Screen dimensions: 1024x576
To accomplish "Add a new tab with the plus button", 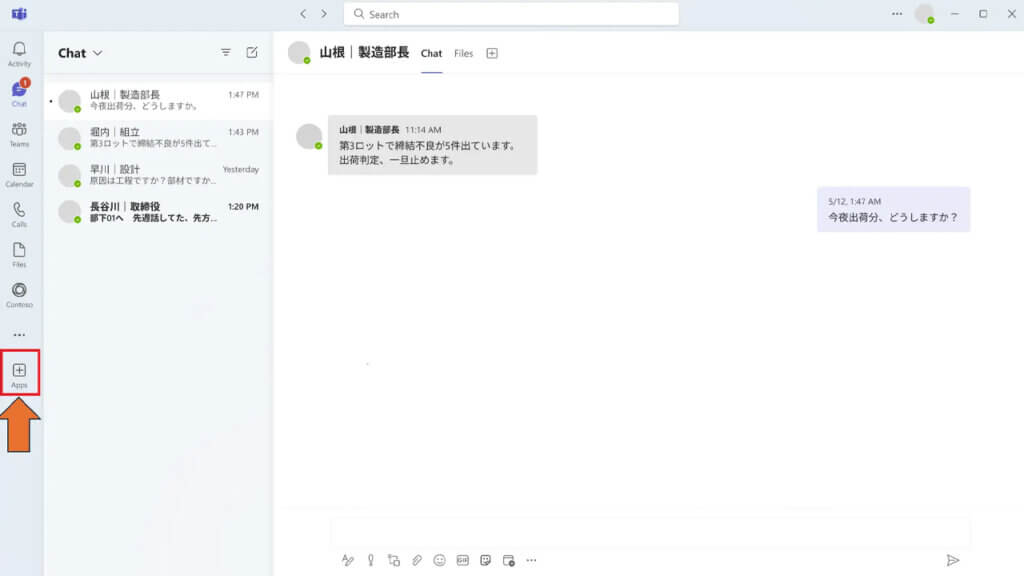I will point(491,53).
